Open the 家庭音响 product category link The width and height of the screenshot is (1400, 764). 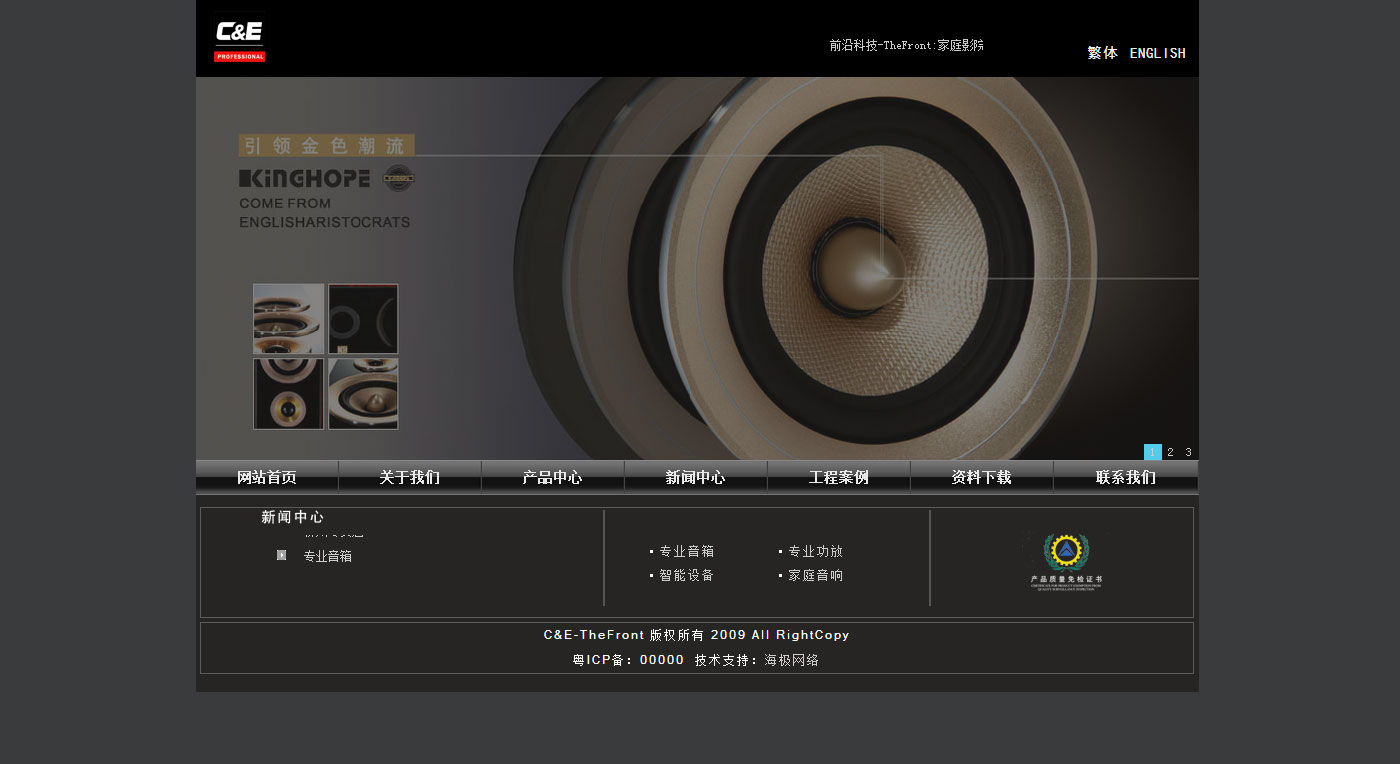pyautogui.click(x=816, y=575)
